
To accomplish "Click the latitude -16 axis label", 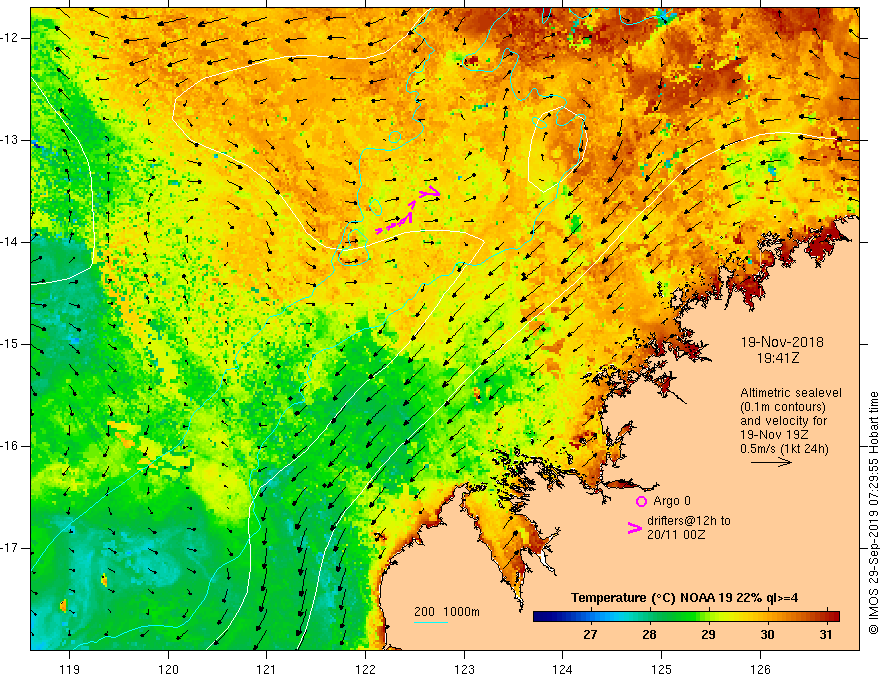I will (11, 447).
